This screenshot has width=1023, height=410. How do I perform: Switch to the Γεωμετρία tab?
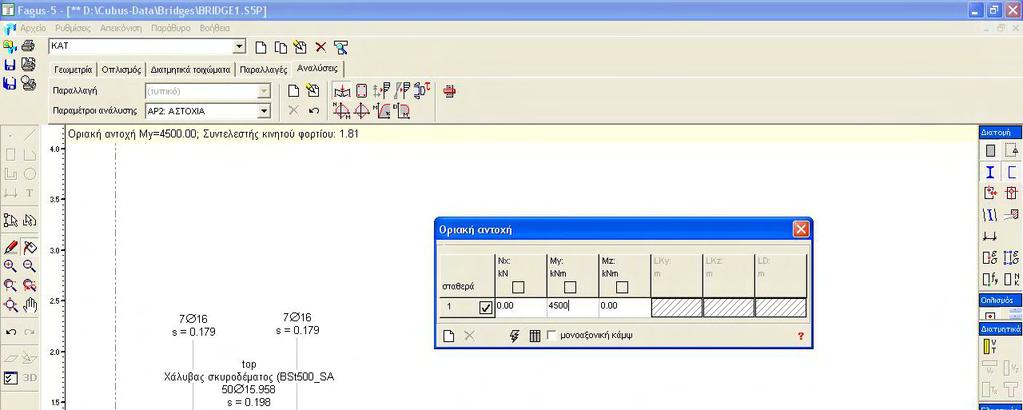click(x=73, y=69)
